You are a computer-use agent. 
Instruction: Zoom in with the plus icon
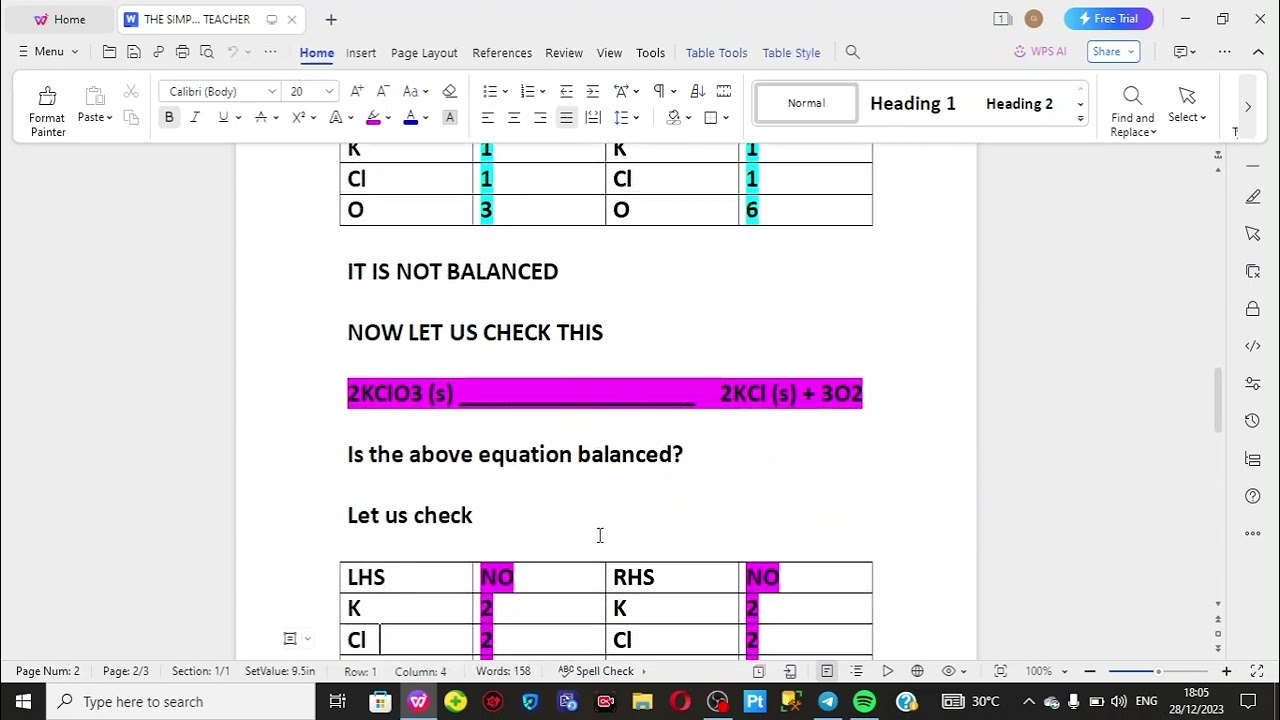(x=1226, y=671)
